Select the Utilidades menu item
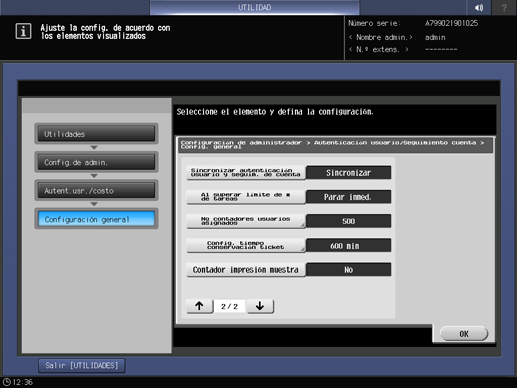 tap(96, 134)
